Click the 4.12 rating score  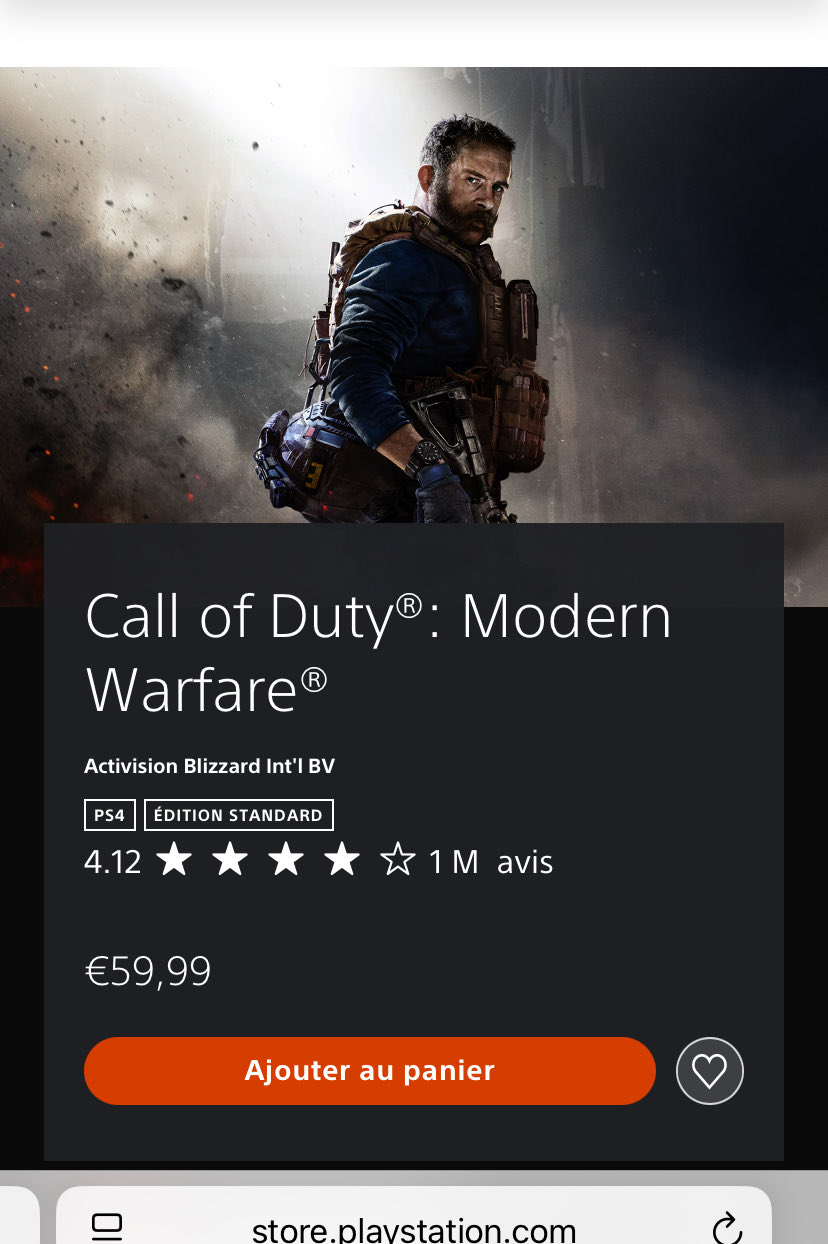tap(113, 862)
